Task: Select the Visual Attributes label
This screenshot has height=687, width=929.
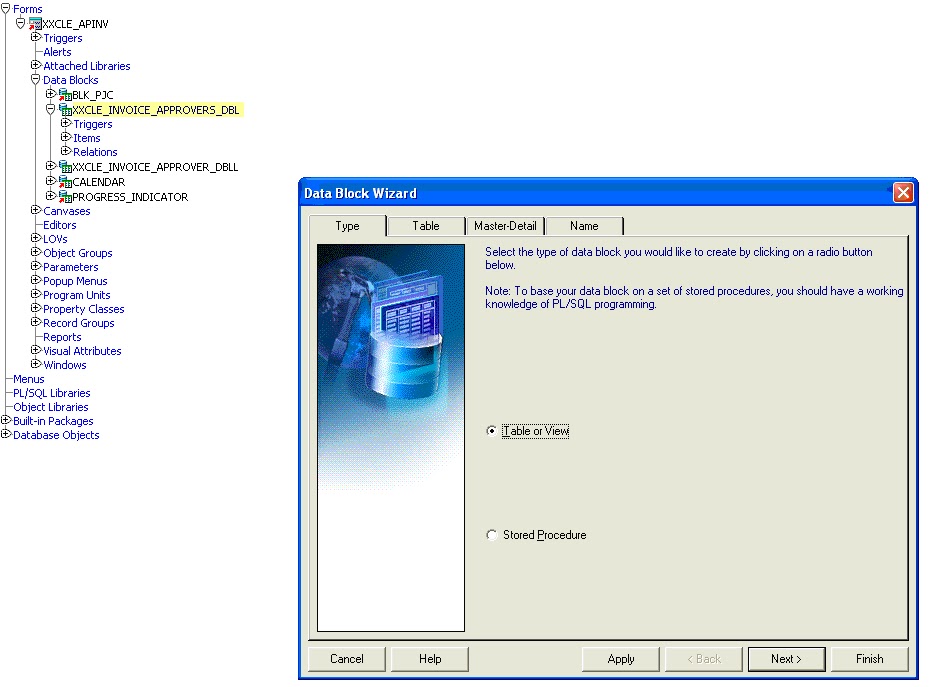Action: [x=82, y=351]
